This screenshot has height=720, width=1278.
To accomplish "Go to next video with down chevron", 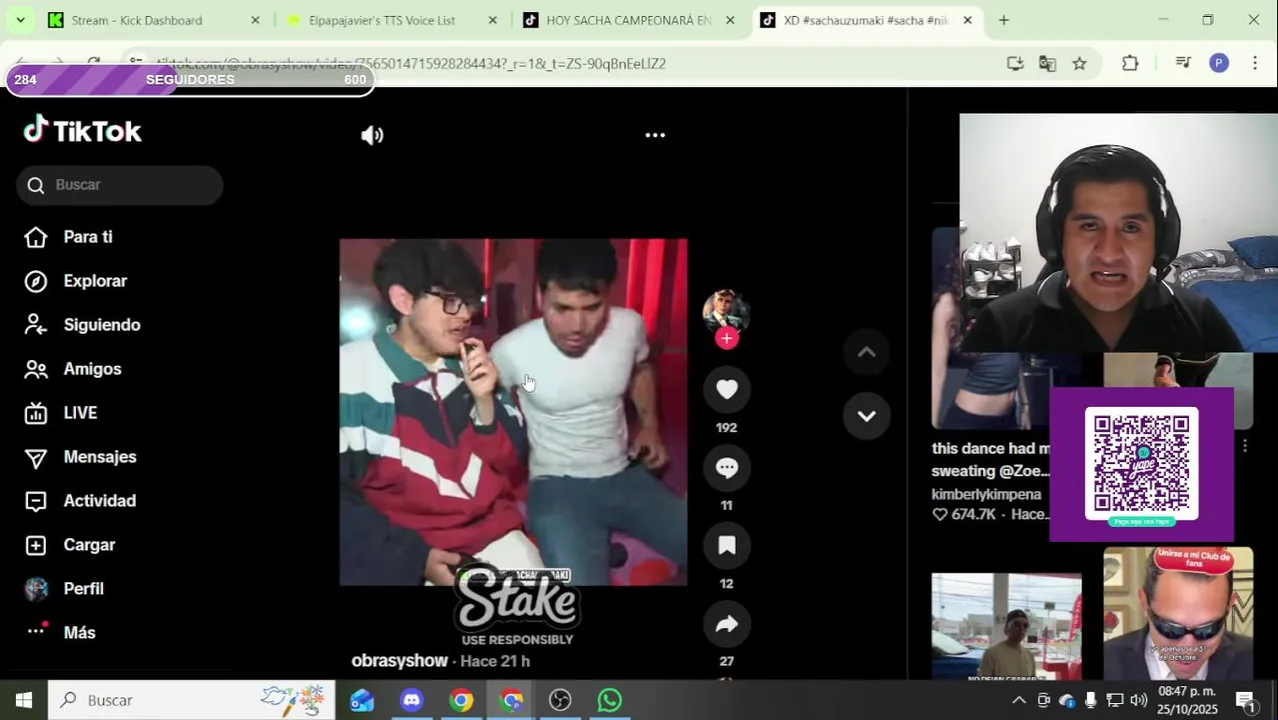I will point(867,416).
